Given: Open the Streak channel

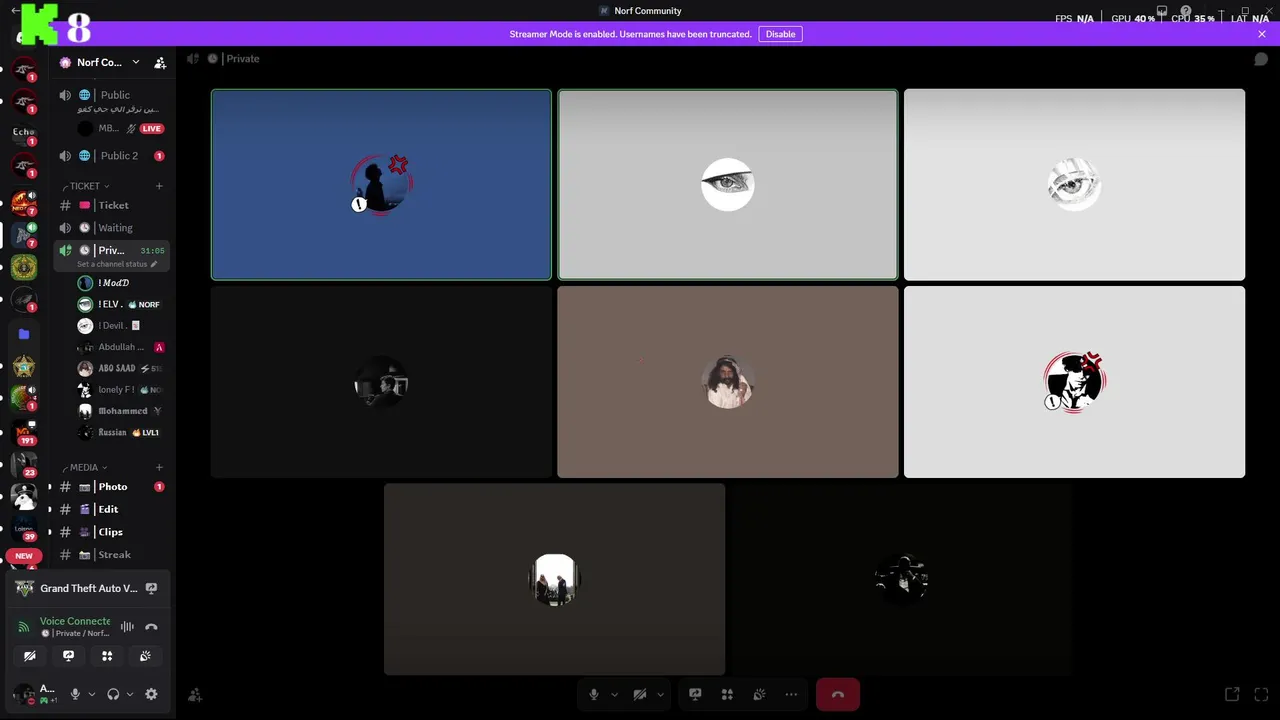Looking at the screenshot, I should click(x=112, y=555).
